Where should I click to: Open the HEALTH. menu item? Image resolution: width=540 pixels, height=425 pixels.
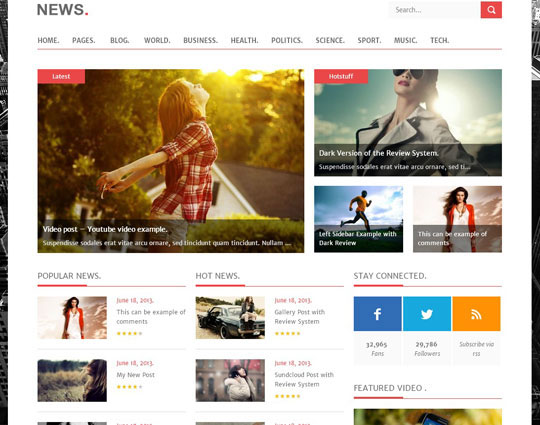(x=245, y=40)
